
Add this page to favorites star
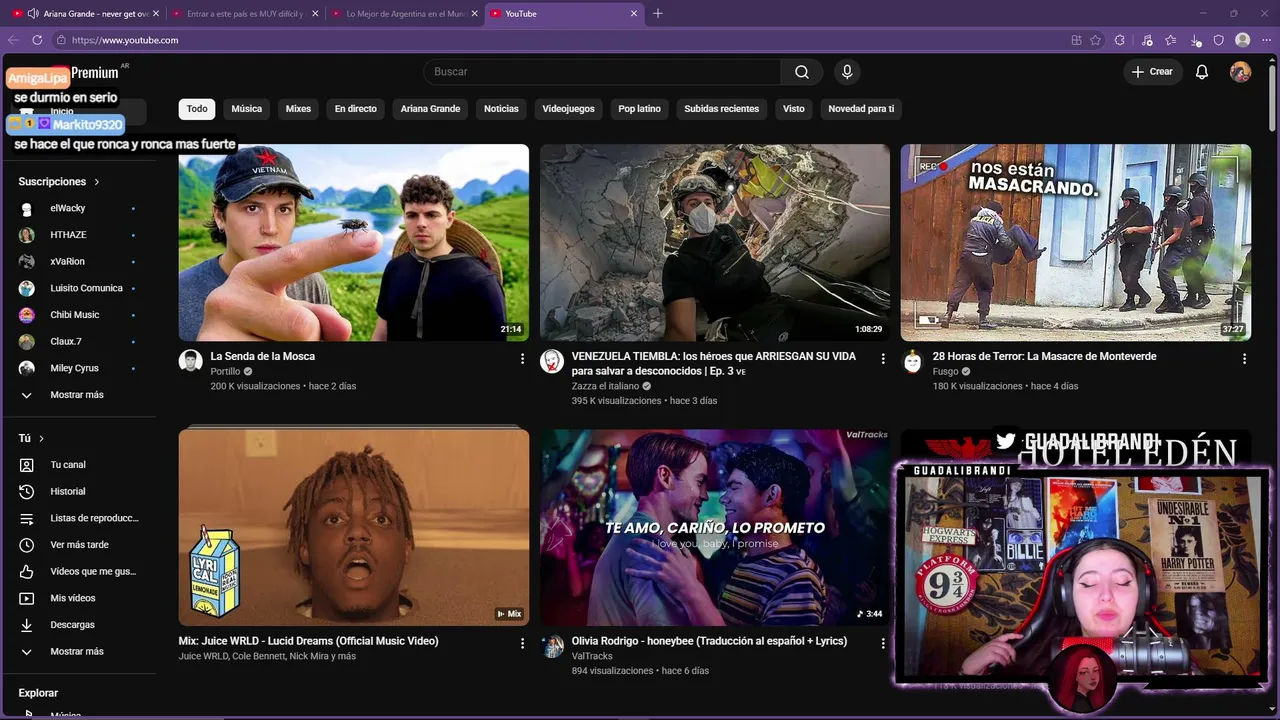(x=1095, y=40)
